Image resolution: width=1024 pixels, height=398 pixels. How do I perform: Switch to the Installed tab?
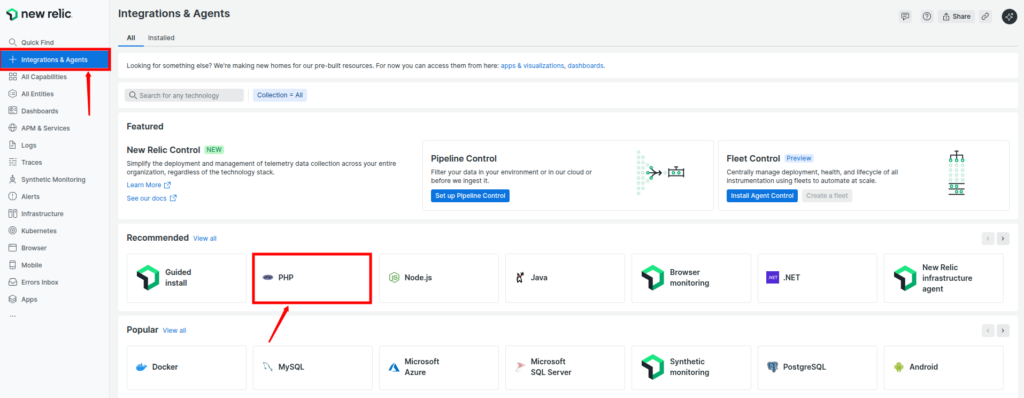point(161,38)
